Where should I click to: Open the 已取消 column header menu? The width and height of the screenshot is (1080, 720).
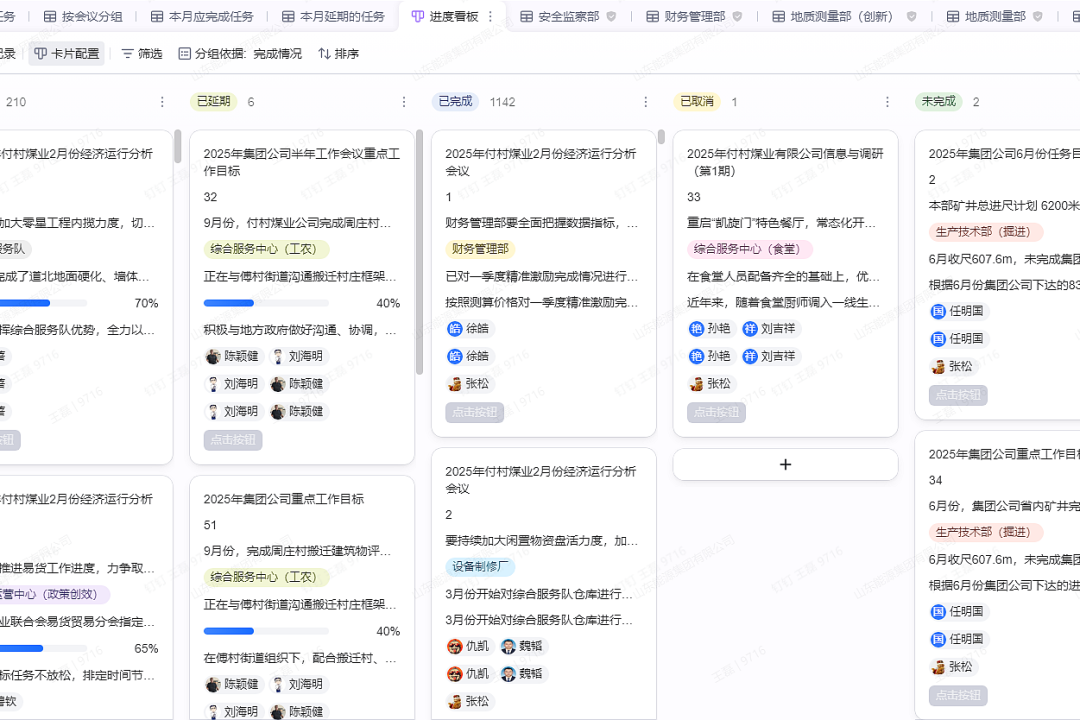[x=887, y=101]
